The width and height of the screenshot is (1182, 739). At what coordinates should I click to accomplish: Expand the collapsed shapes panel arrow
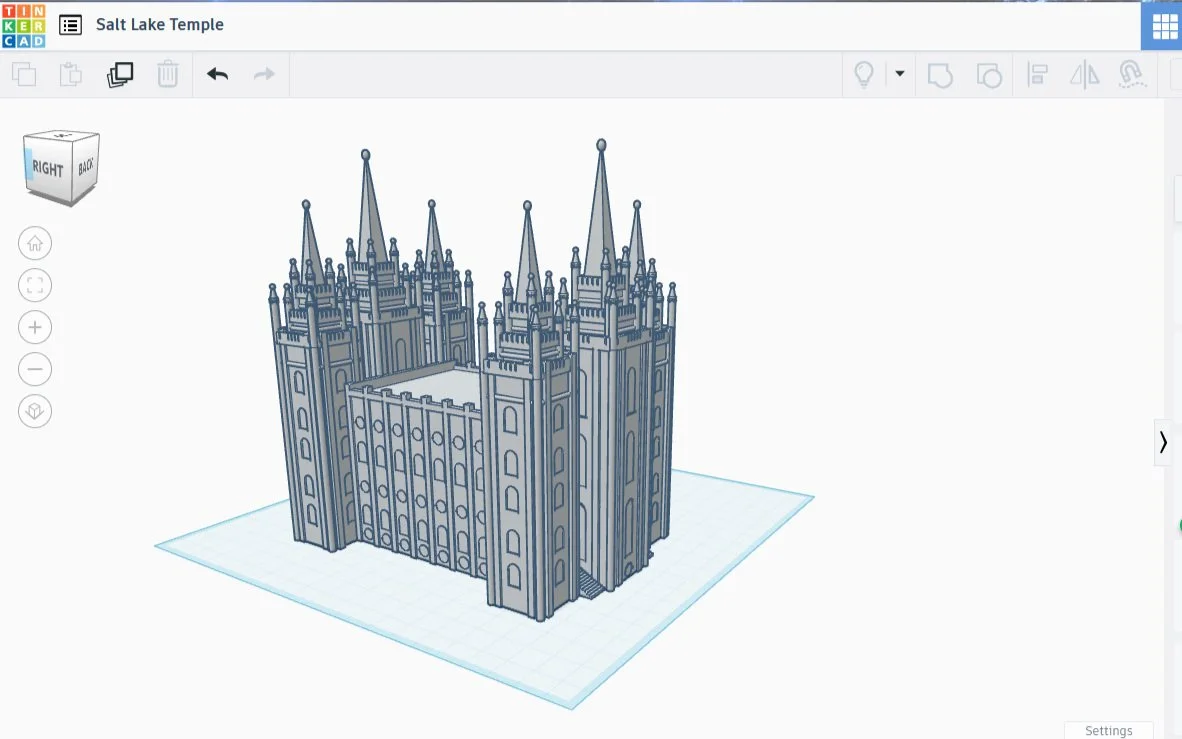pos(1163,442)
